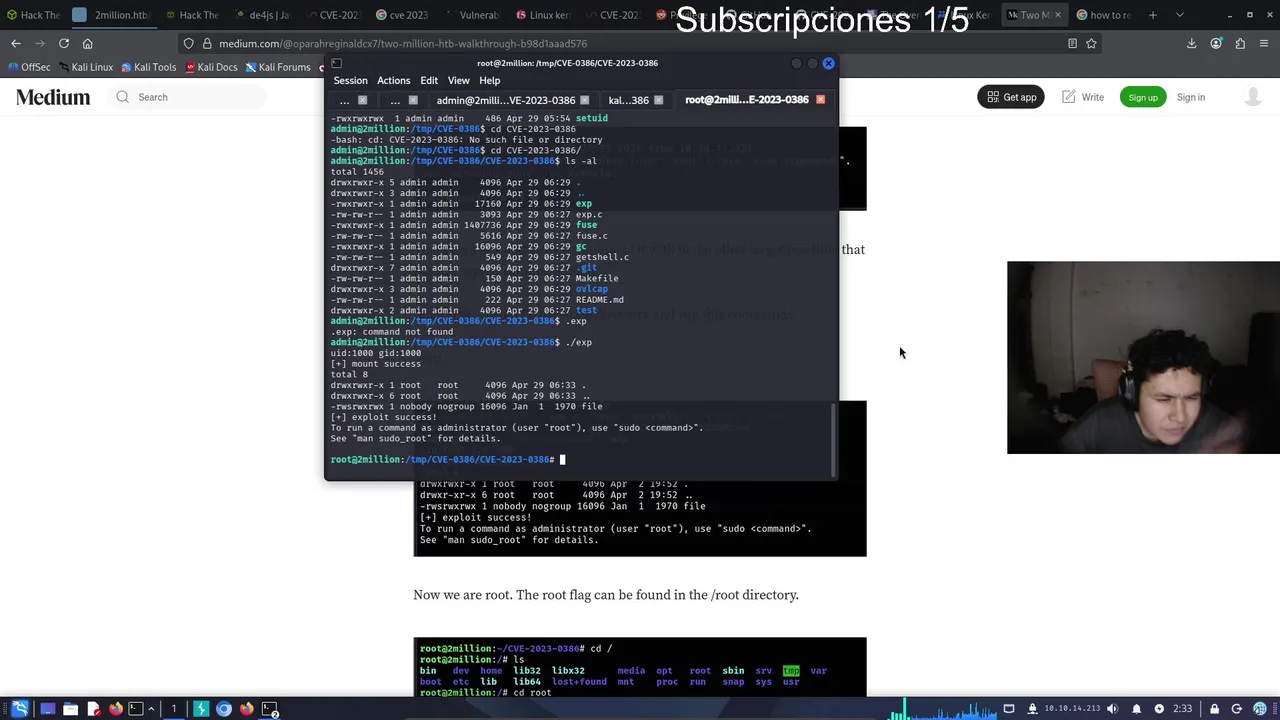Open the Edit menu in terminal

coord(429,81)
